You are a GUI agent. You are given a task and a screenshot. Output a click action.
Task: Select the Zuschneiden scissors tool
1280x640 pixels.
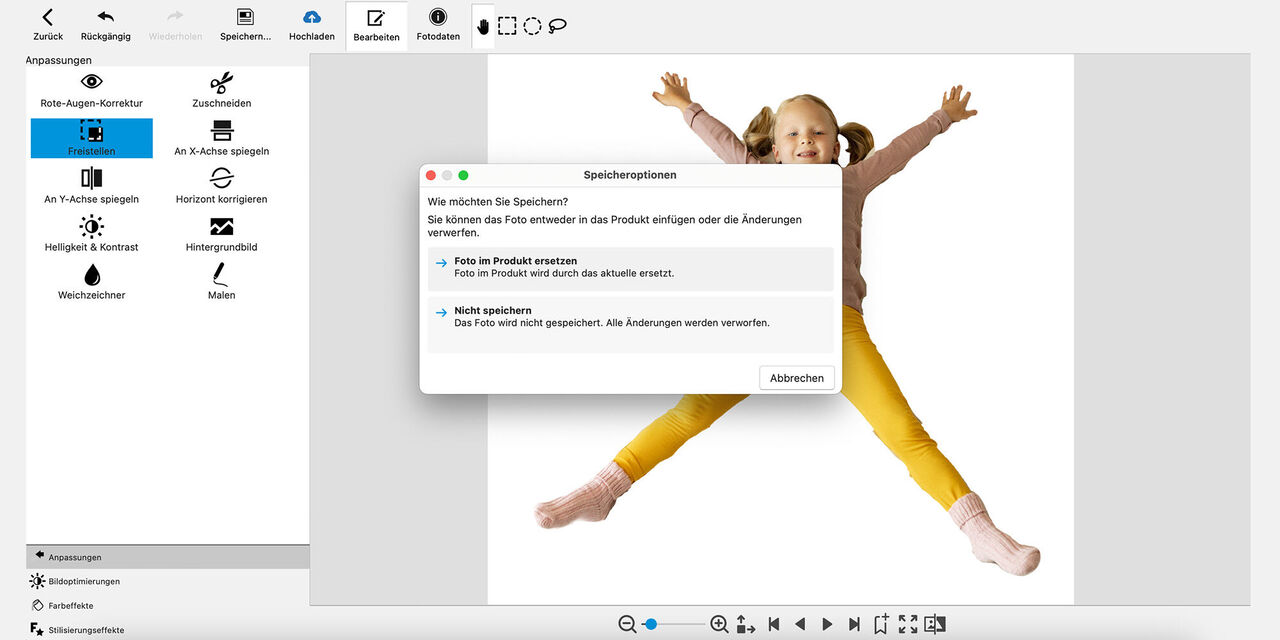[x=221, y=90]
